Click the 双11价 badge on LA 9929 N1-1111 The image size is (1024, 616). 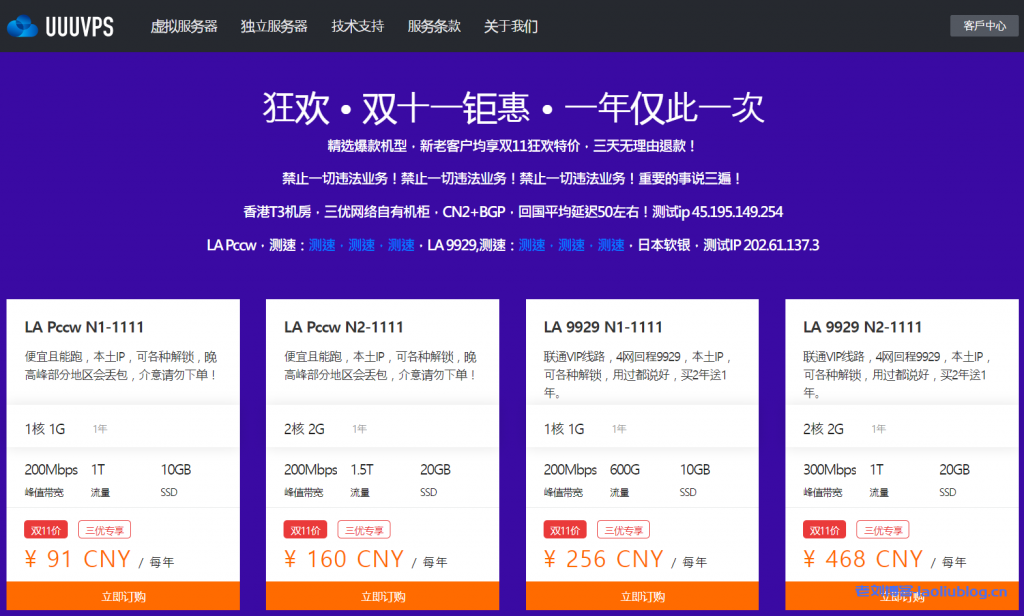[564, 529]
